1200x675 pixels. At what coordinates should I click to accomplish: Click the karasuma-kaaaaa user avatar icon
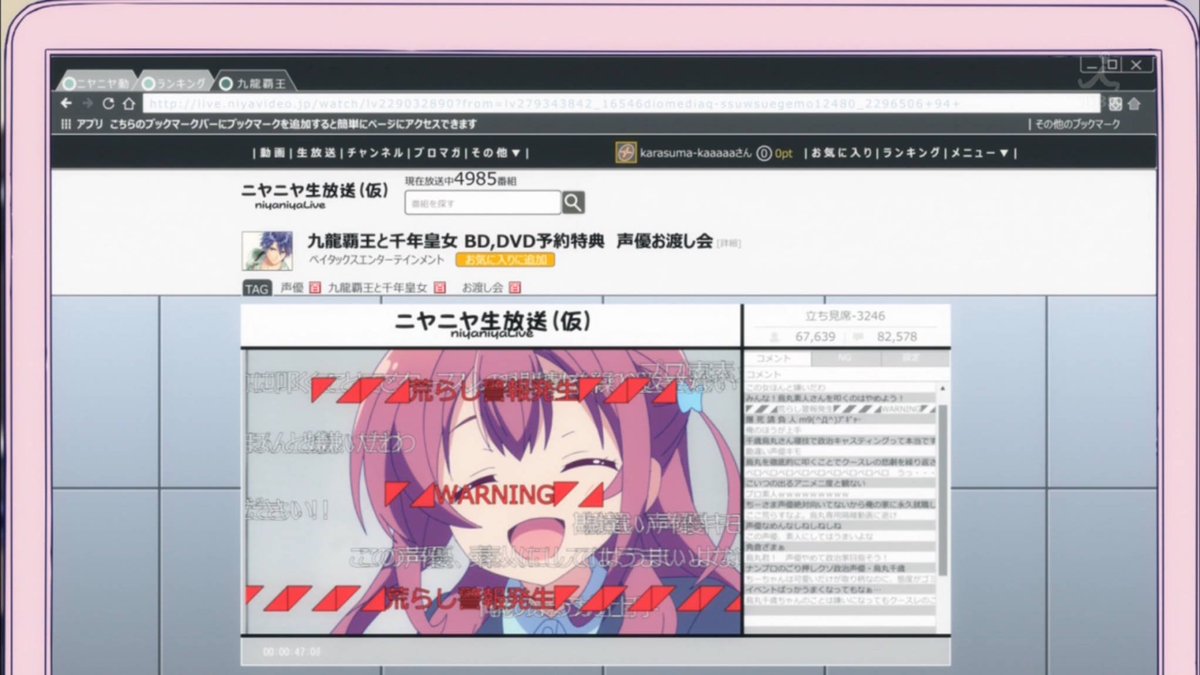(x=625, y=153)
